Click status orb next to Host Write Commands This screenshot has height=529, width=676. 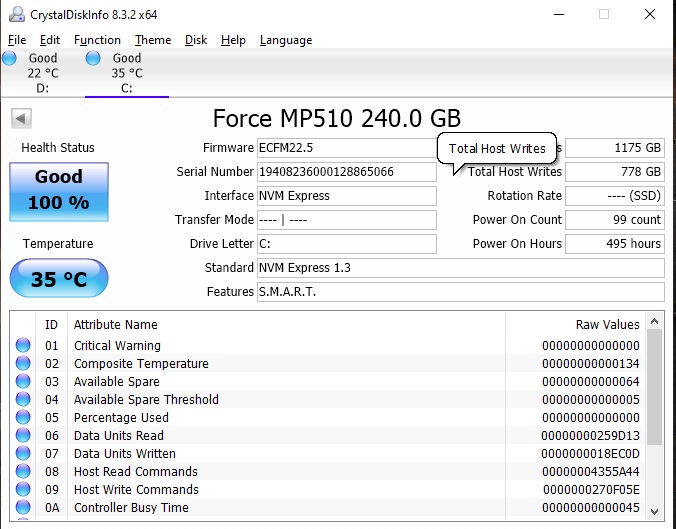point(23,490)
